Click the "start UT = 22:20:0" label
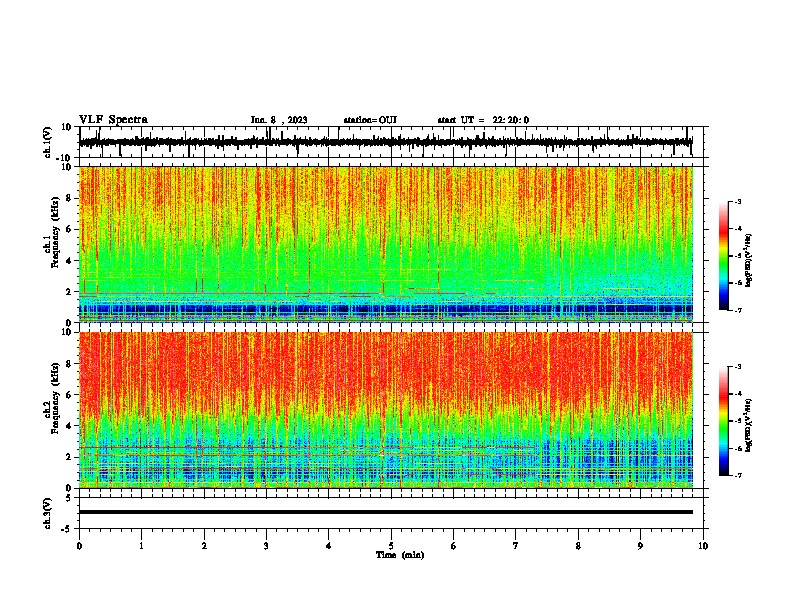The width and height of the screenshot is (792, 612). pos(483,120)
